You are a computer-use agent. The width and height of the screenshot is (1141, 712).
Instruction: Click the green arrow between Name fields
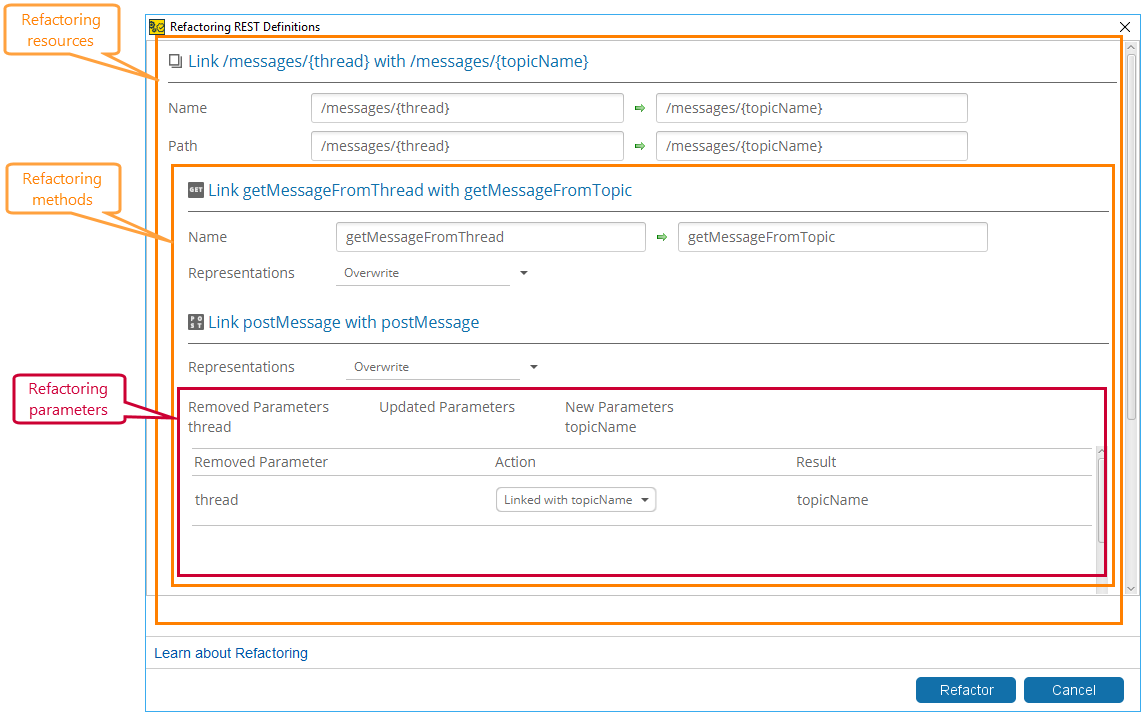pos(639,108)
